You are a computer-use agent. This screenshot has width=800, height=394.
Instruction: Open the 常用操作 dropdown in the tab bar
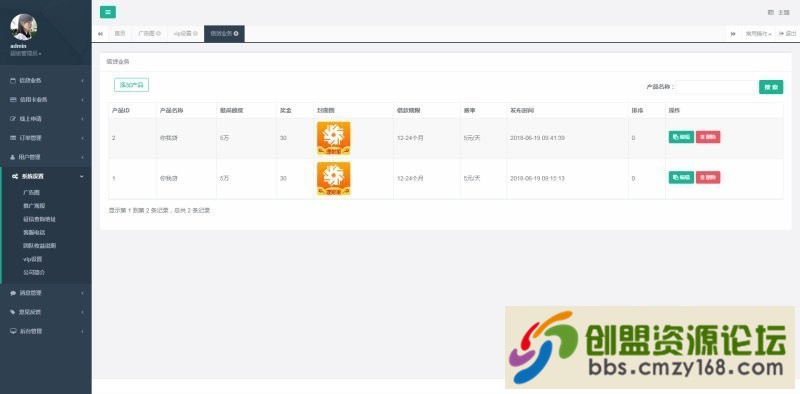tap(758, 34)
